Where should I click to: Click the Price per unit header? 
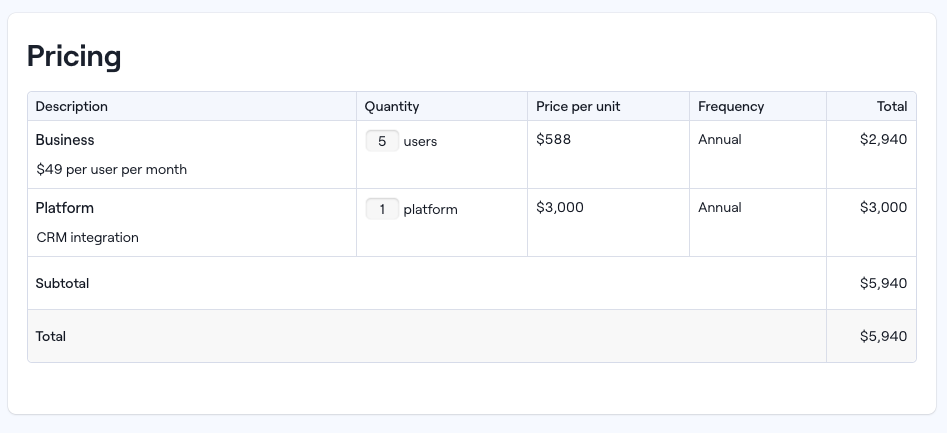(578, 106)
